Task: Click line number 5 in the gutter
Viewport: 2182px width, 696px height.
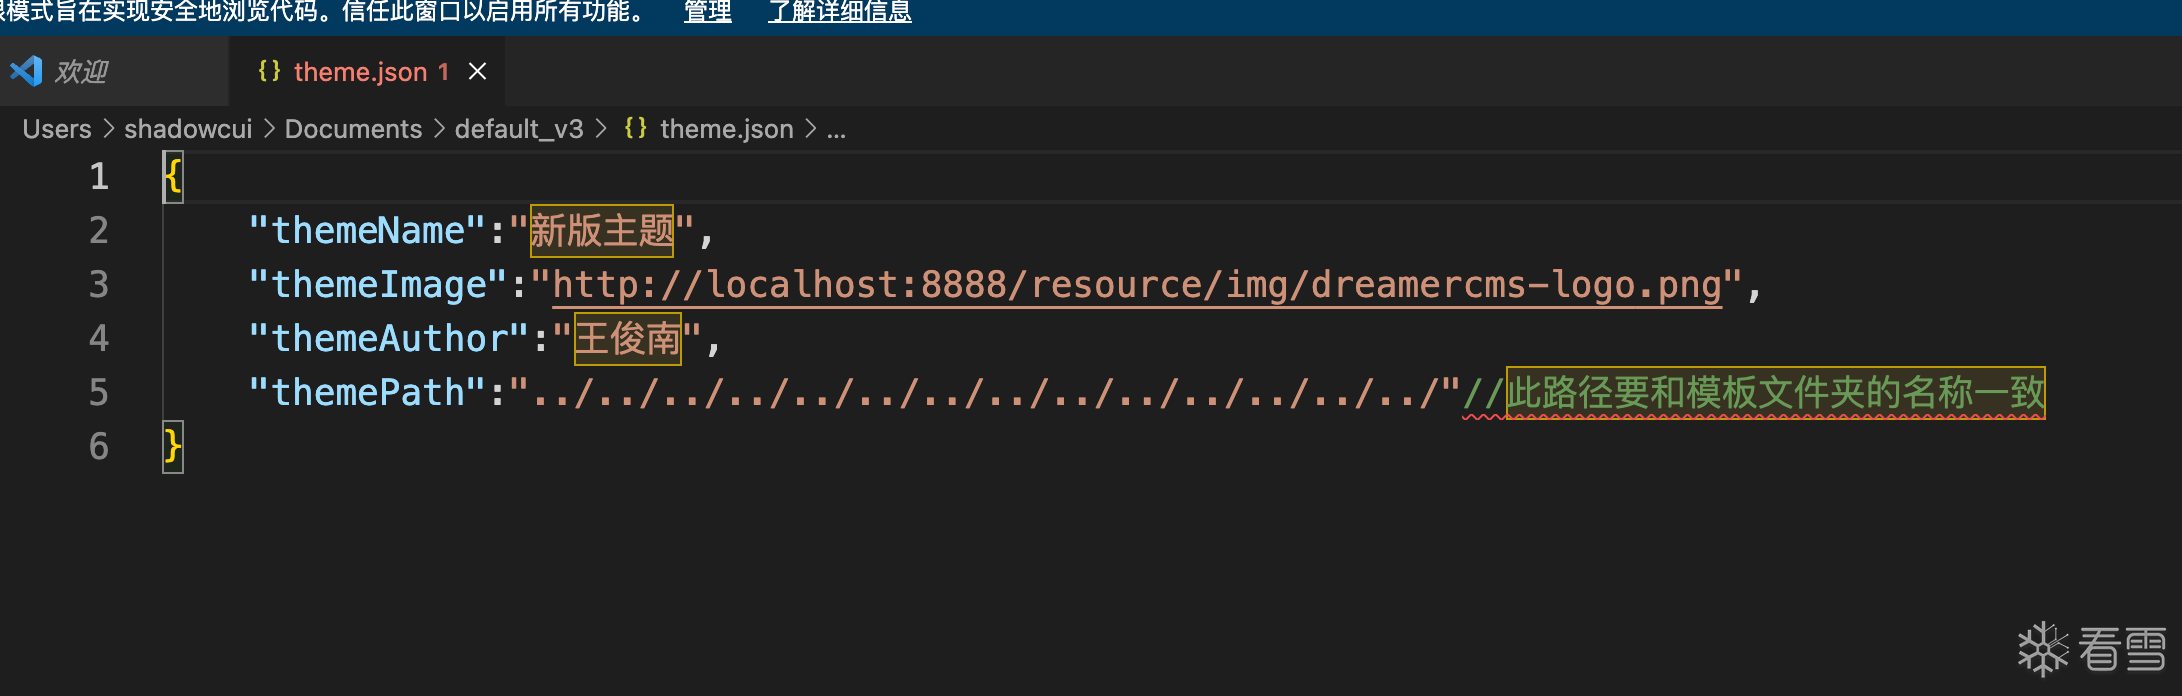Action: click(99, 392)
